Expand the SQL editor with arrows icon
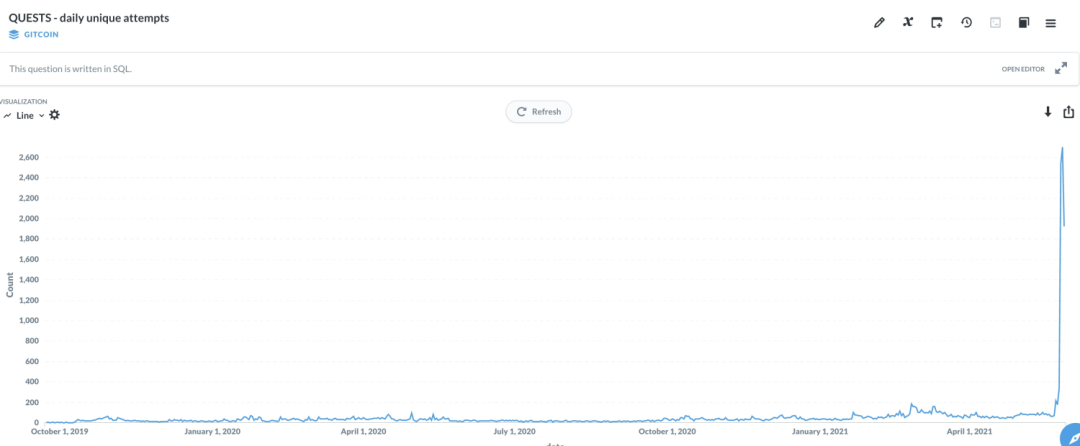Image resolution: width=1080 pixels, height=446 pixels. (1061, 68)
